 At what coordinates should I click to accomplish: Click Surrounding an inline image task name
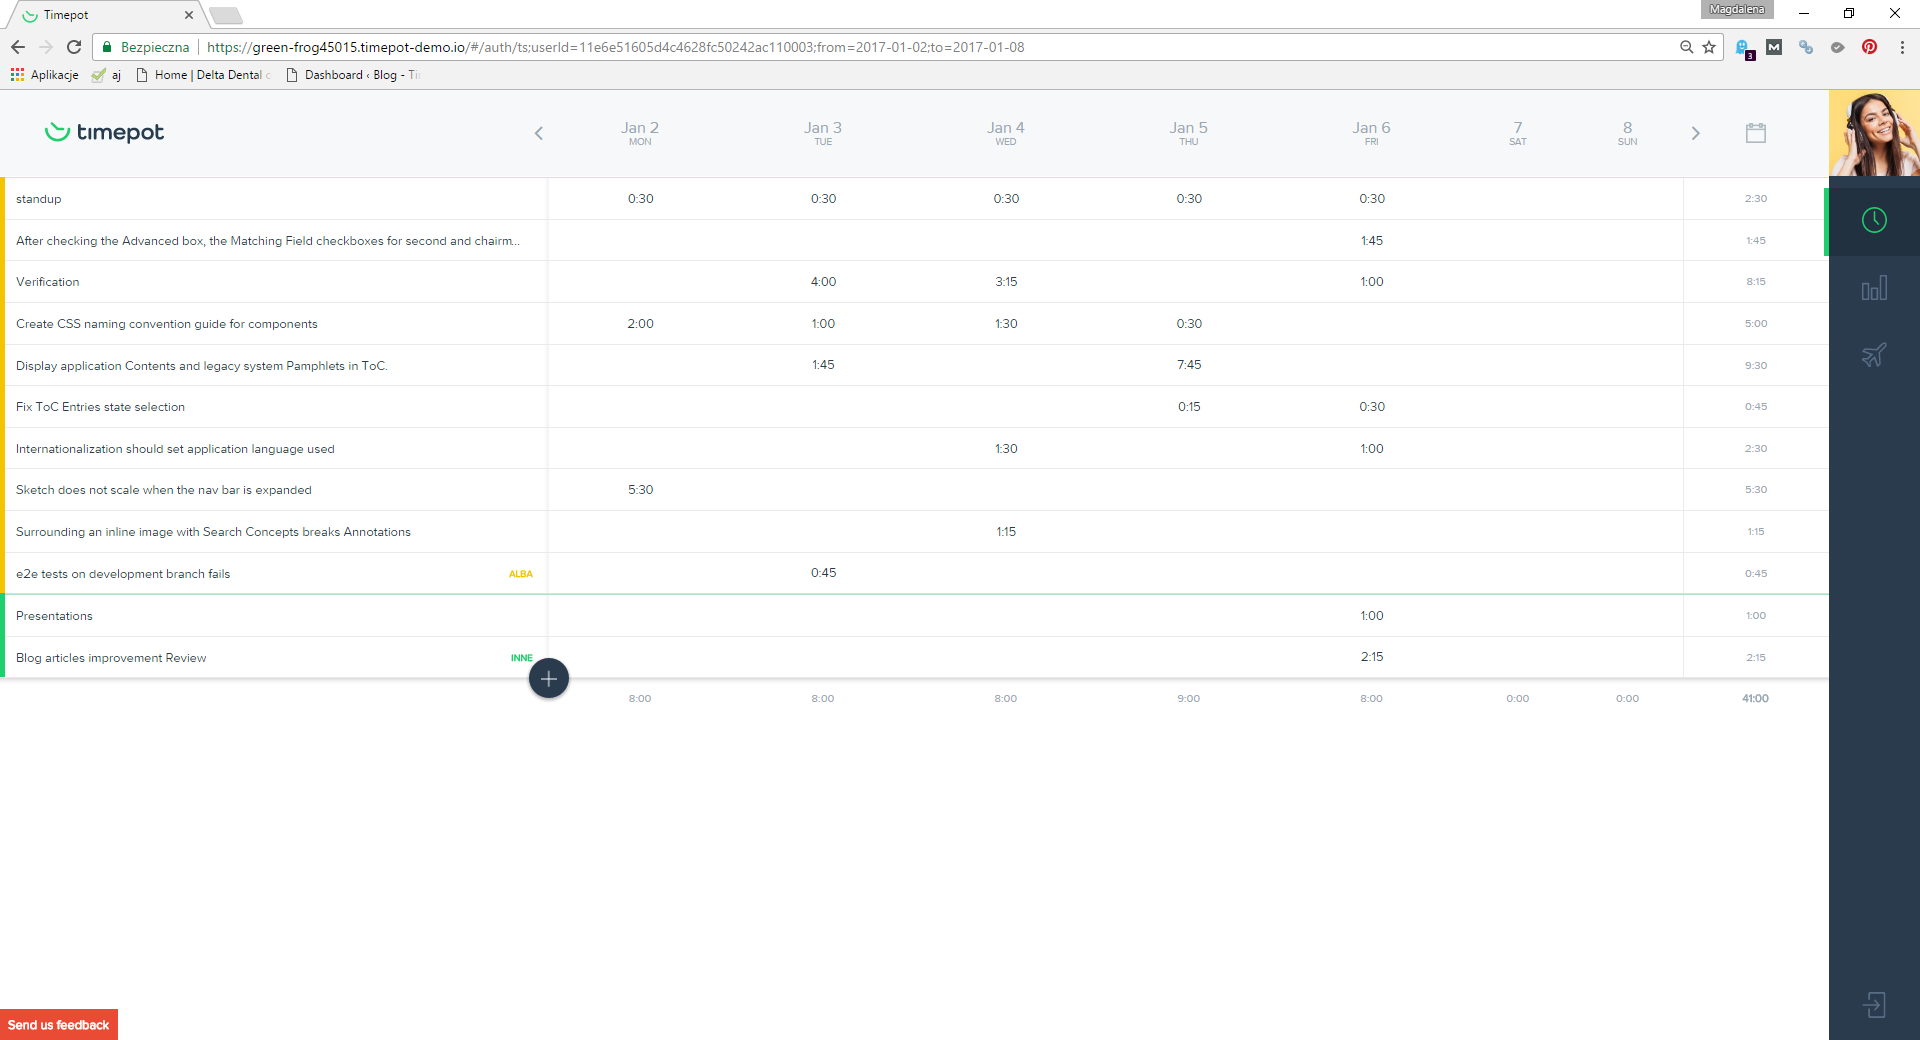tap(213, 532)
